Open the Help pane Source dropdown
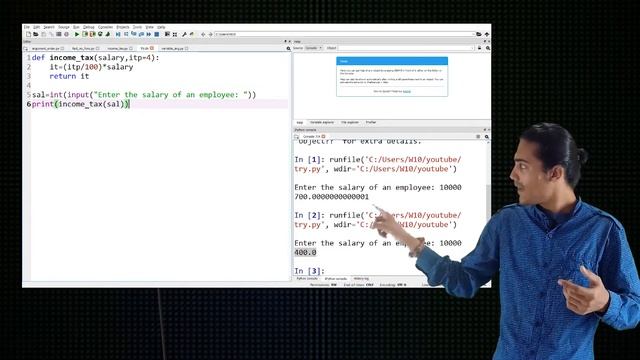 click(313, 48)
